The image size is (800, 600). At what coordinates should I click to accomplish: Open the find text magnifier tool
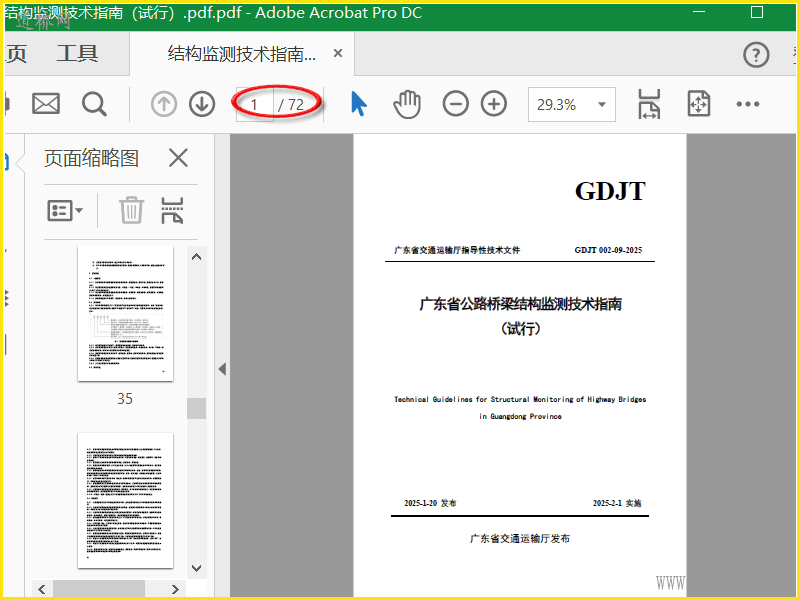94,104
